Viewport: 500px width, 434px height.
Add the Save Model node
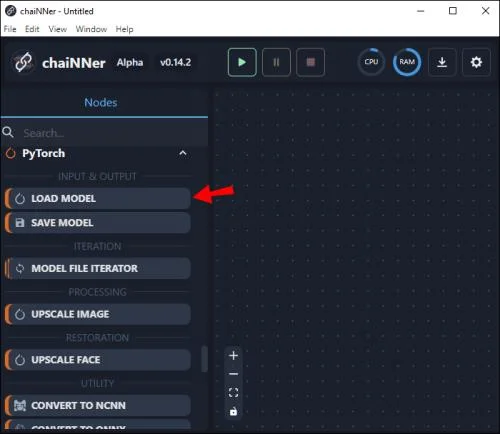click(x=98, y=223)
